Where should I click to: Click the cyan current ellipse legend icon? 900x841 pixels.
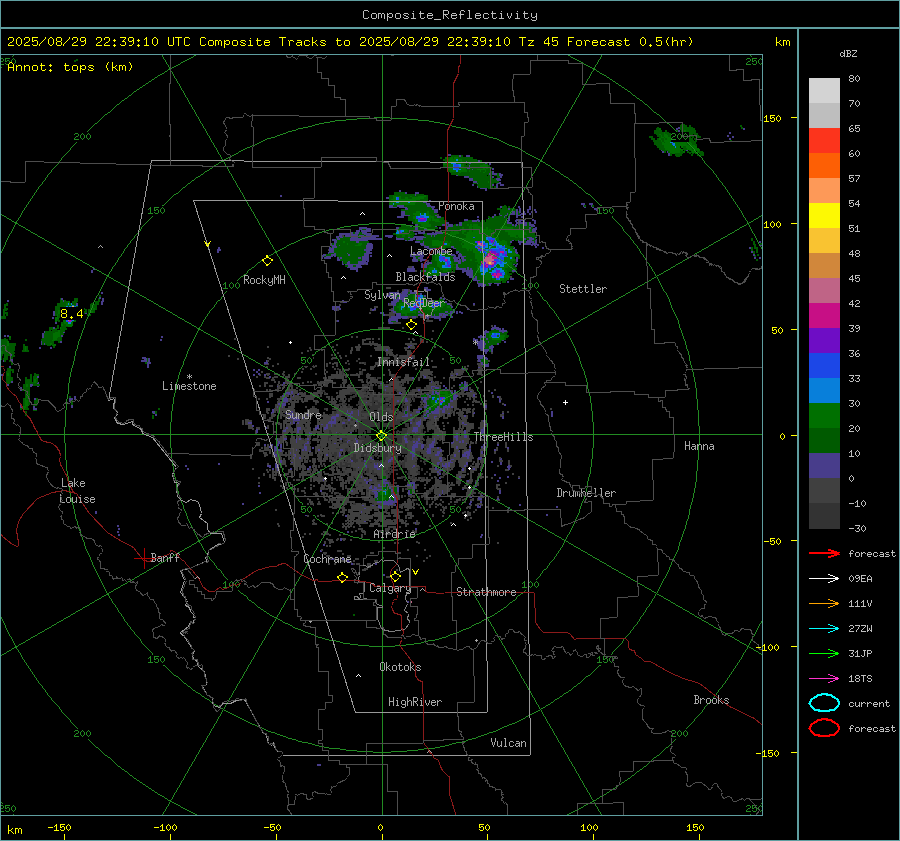point(824,703)
